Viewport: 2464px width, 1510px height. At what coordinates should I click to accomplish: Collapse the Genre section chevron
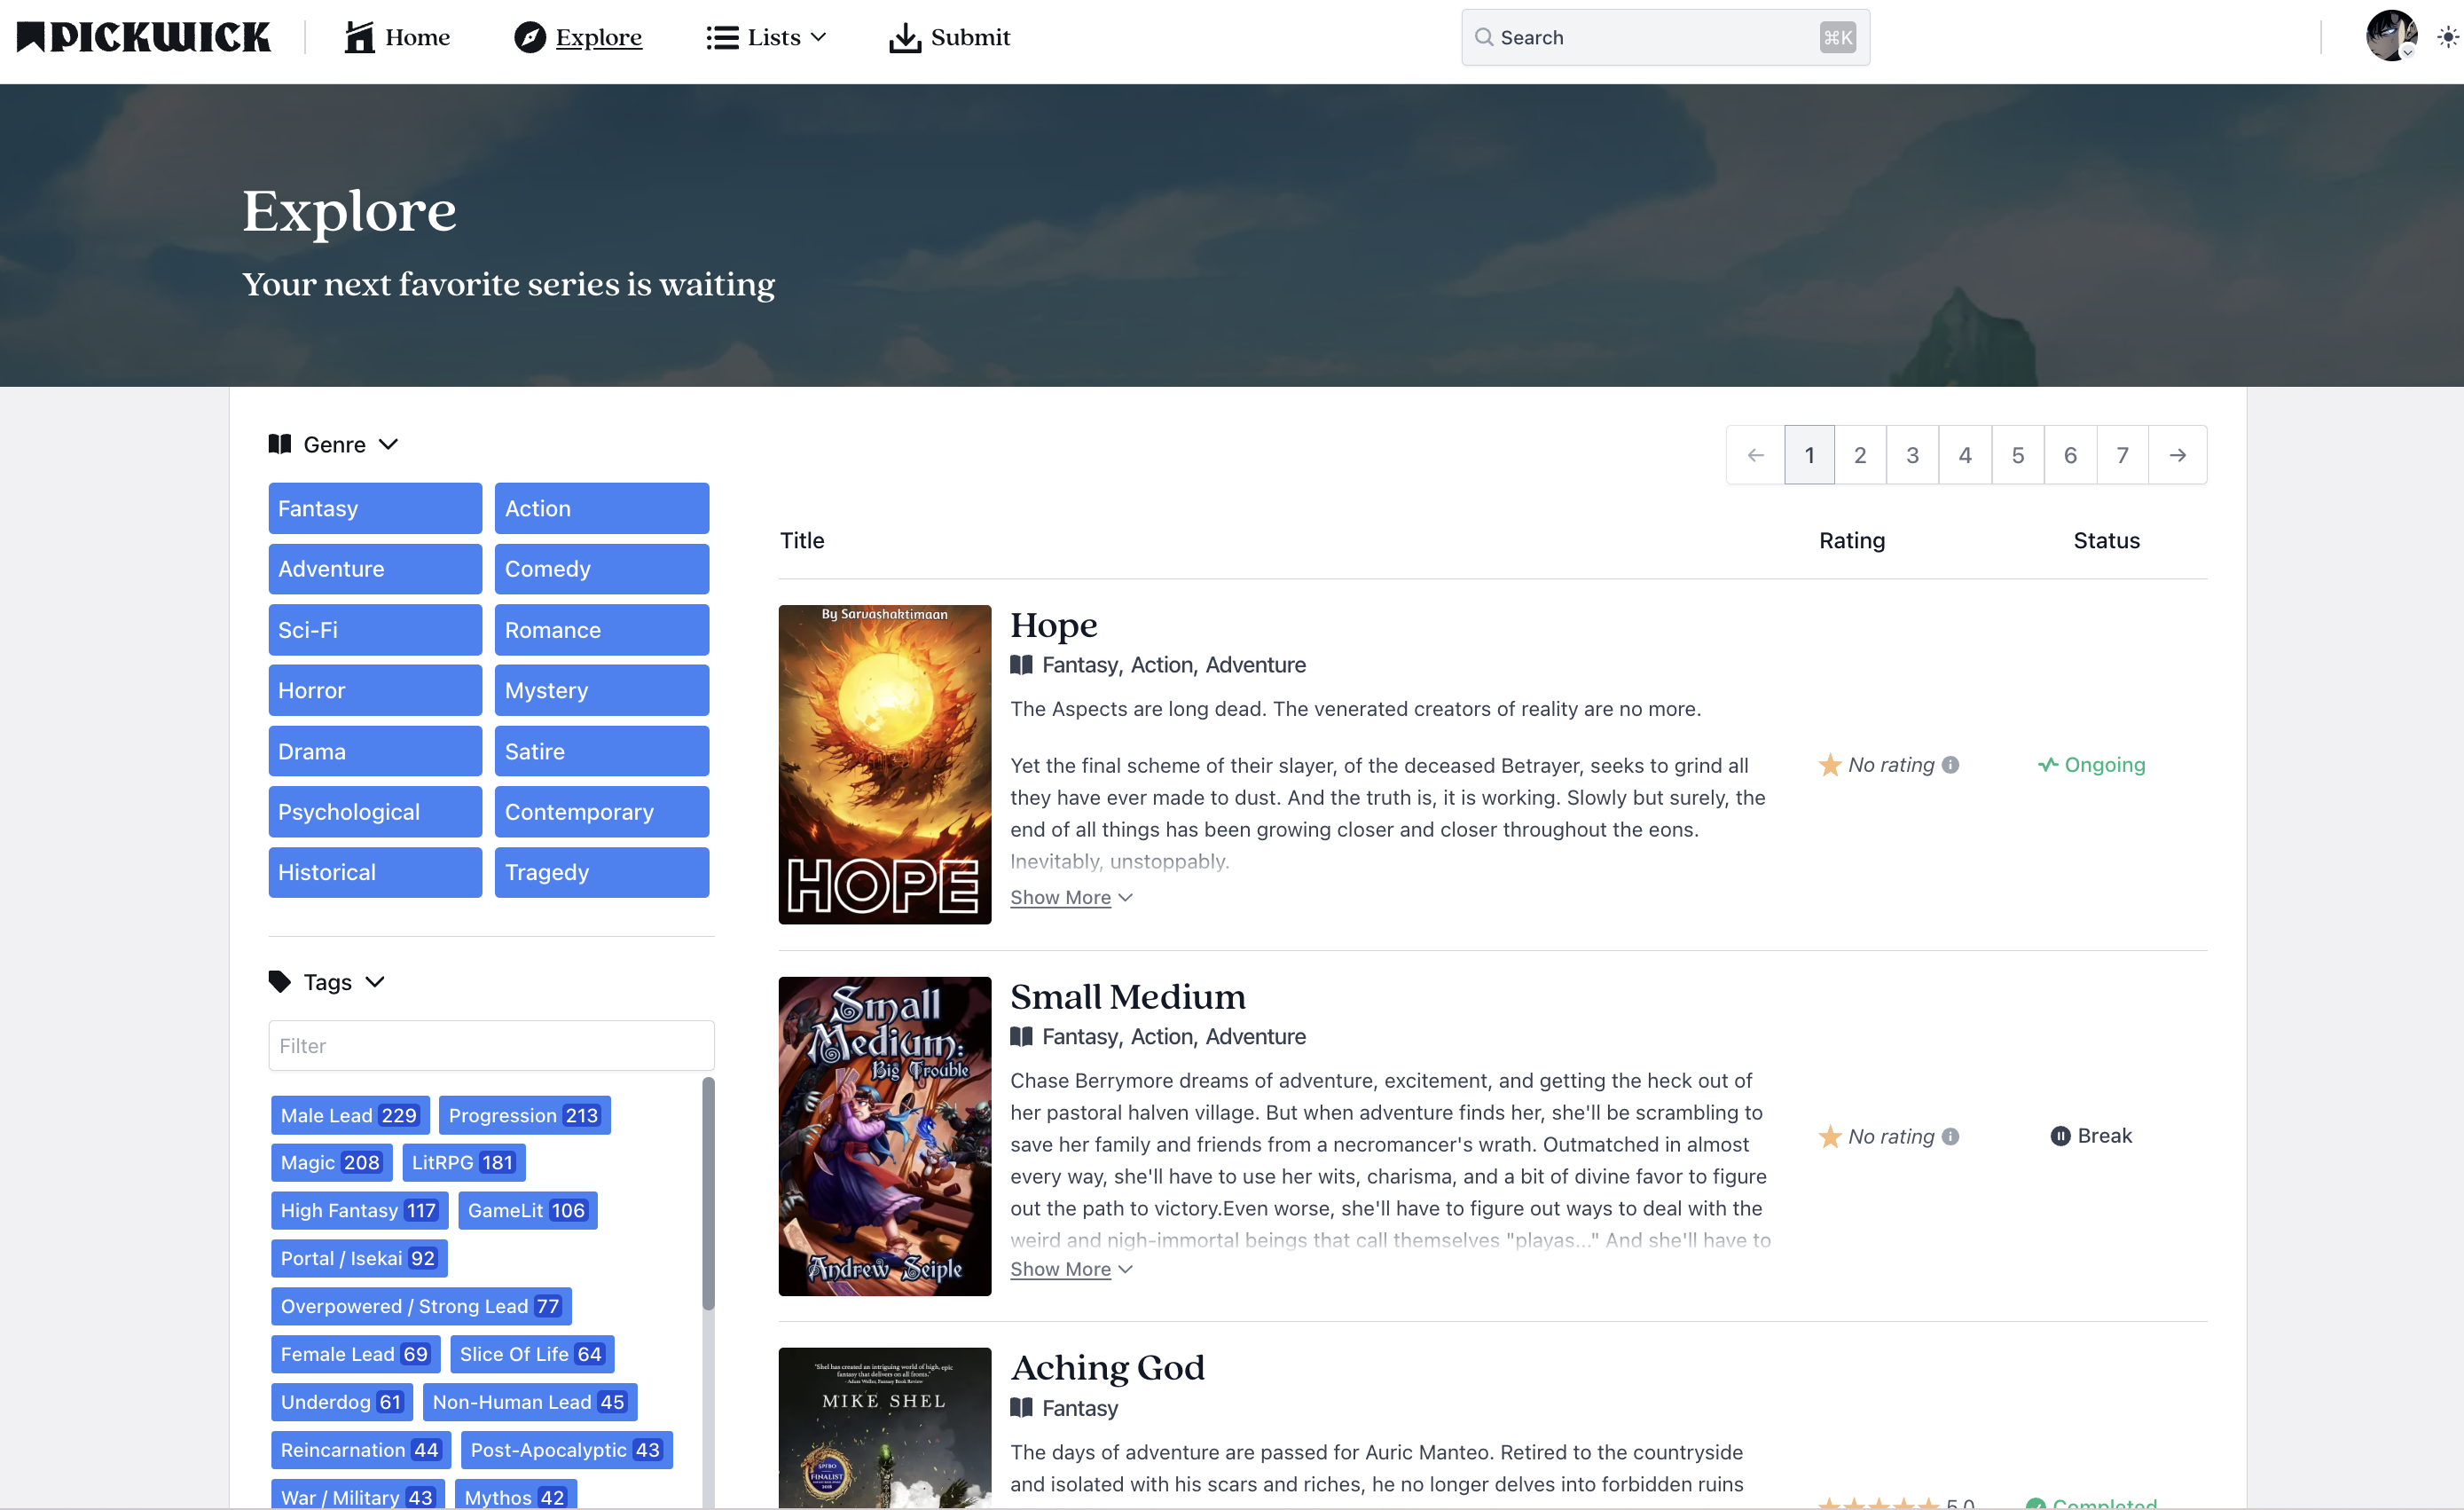389,444
